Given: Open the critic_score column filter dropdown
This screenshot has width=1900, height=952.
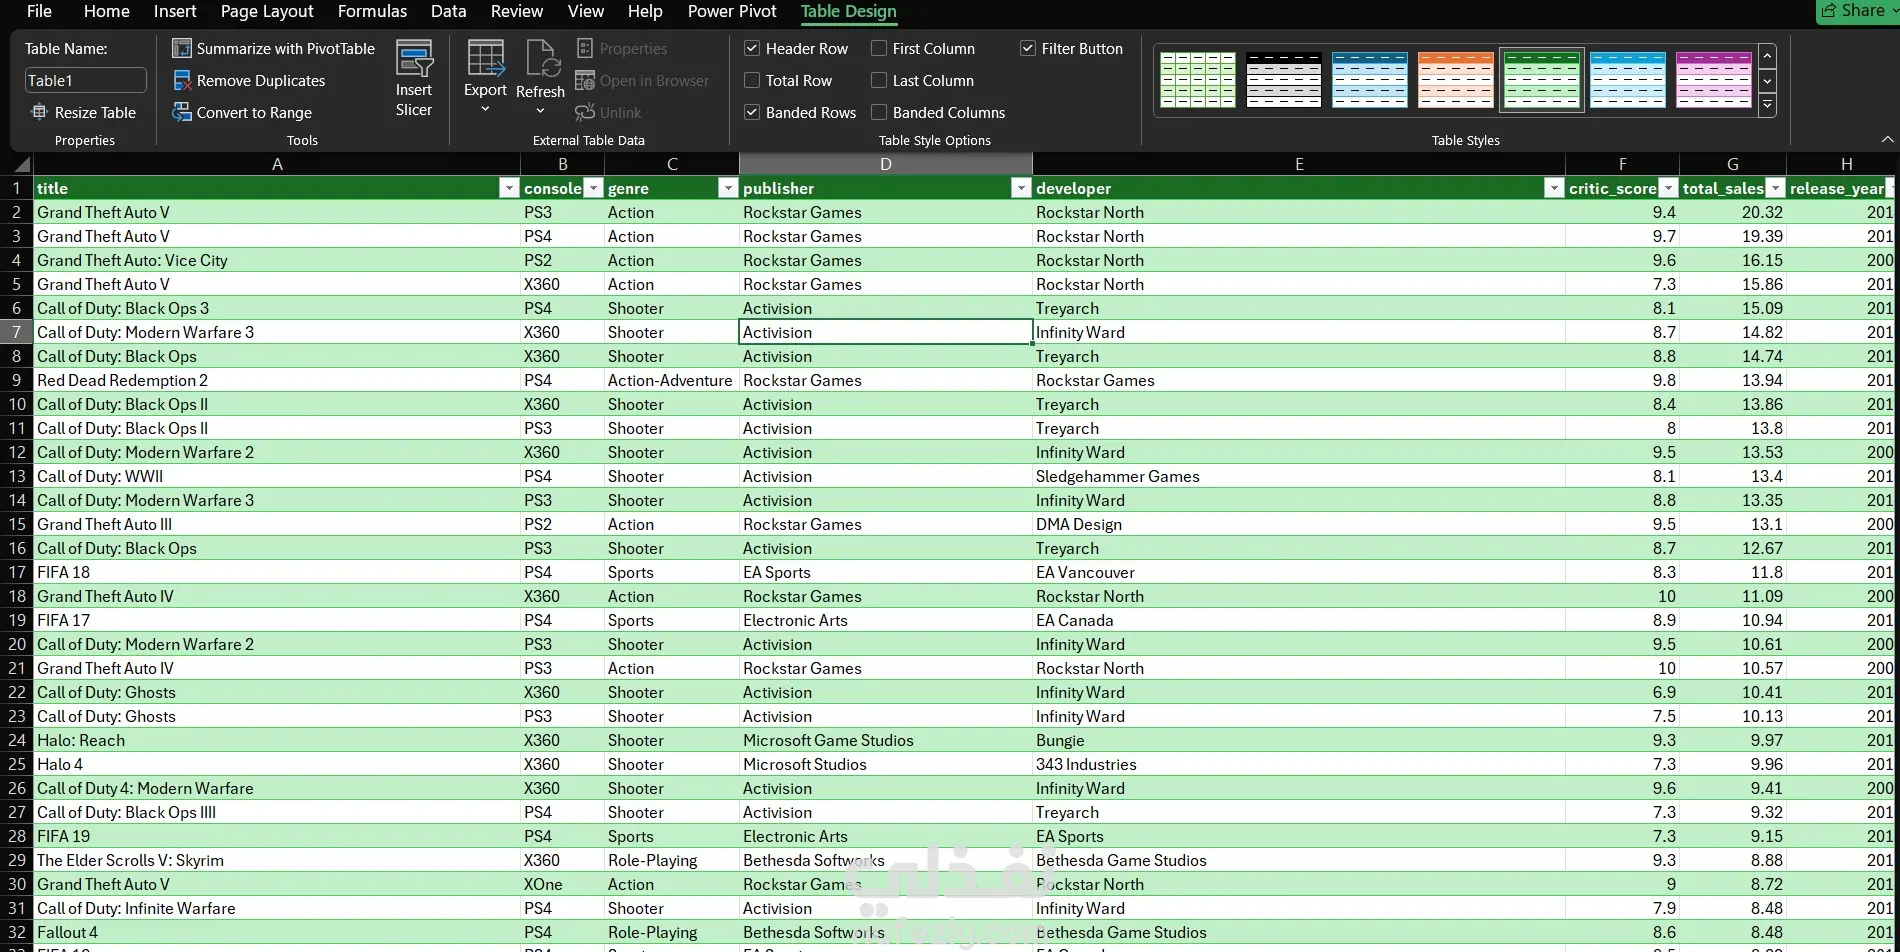Looking at the screenshot, I should [1668, 188].
